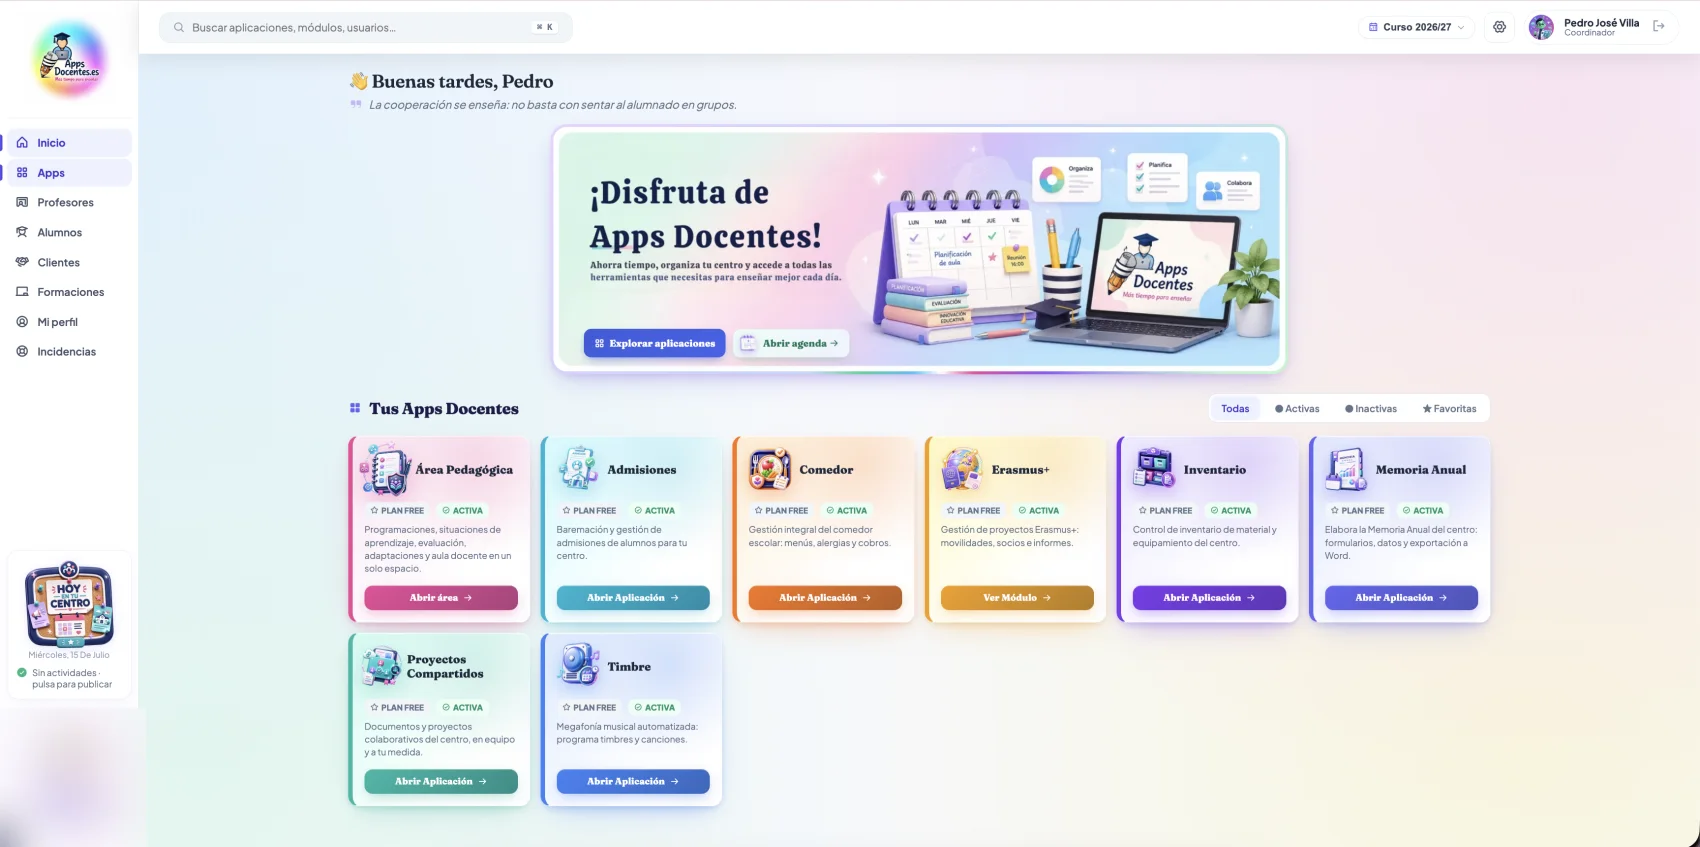Click the Mi perfil sidebar icon

22,322
